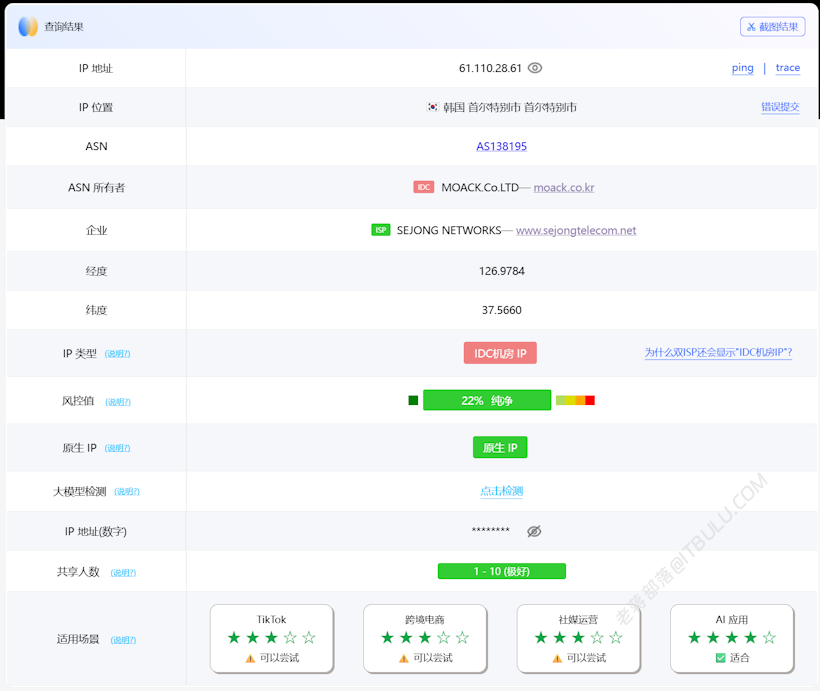The width and height of the screenshot is (820, 691).
Task: Click the masked ******** numeric IP value
Action: tap(491, 530)
